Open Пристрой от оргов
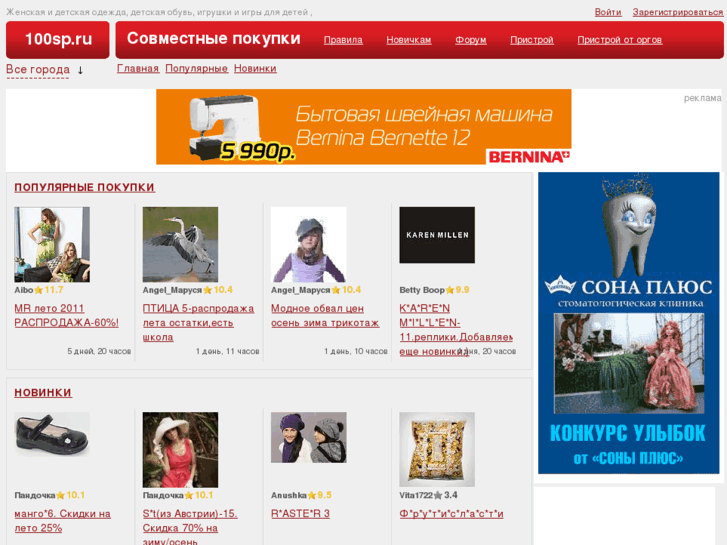Viewport: 727px width, 545px height. click(x=619, y=40)
